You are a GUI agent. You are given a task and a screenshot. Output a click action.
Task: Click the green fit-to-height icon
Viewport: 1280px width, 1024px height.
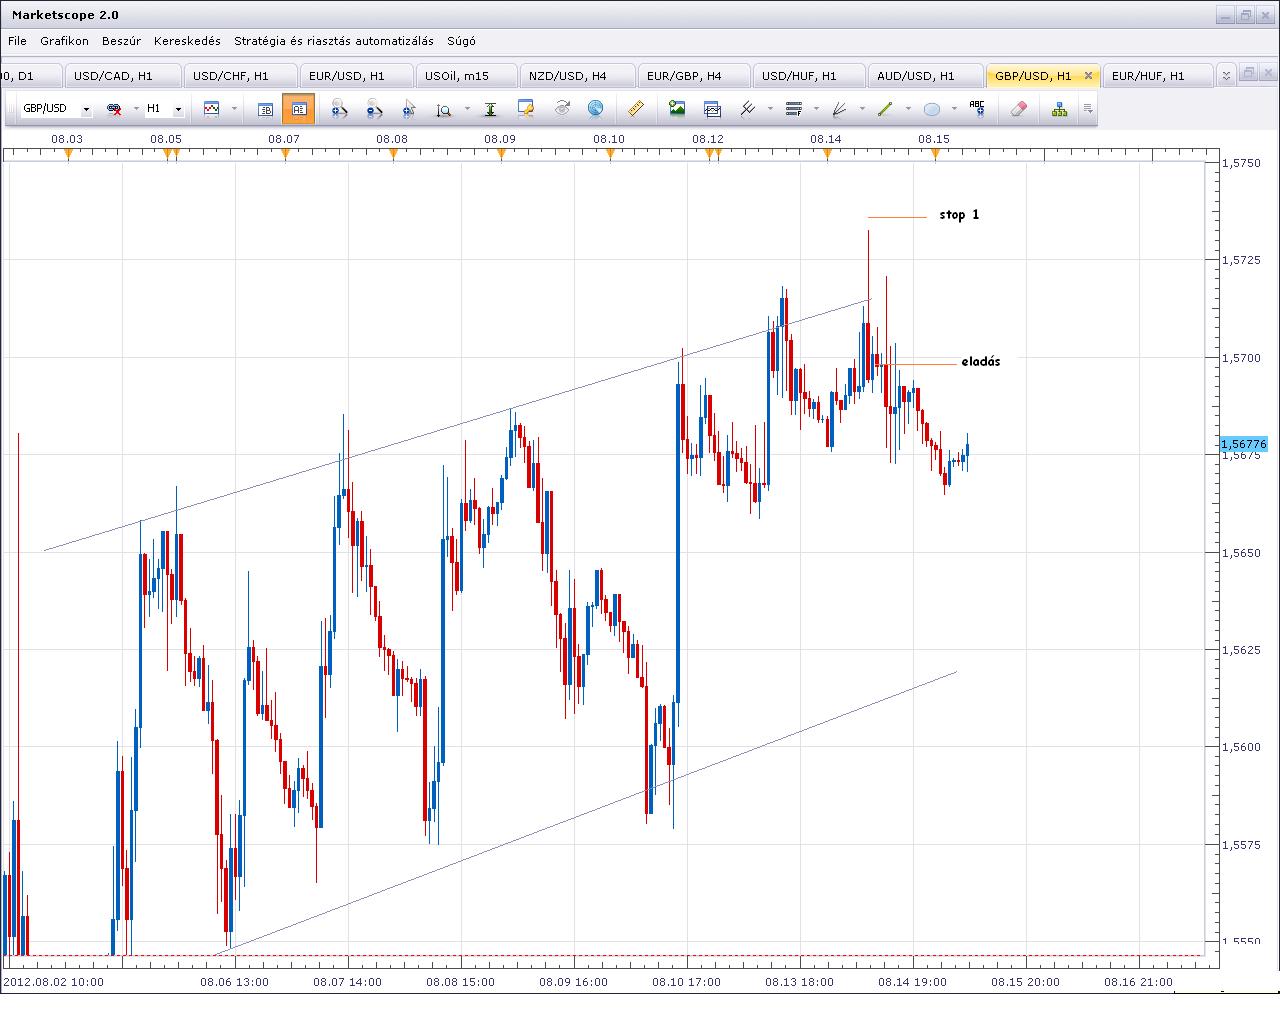coord(491,109)
